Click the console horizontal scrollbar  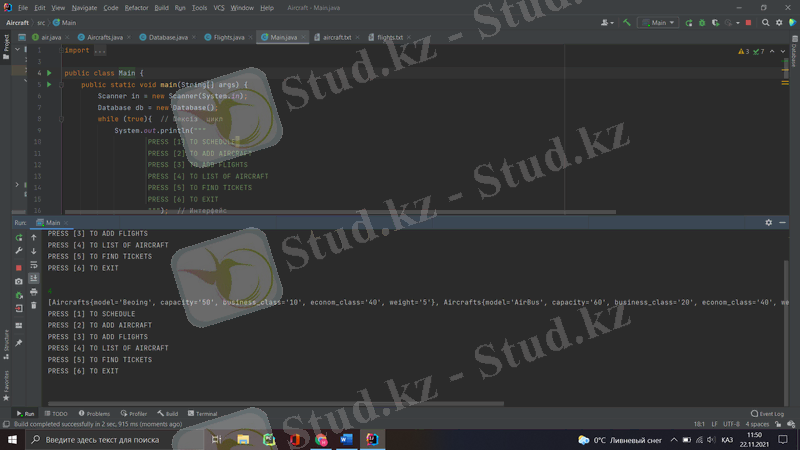click(276, 404)
